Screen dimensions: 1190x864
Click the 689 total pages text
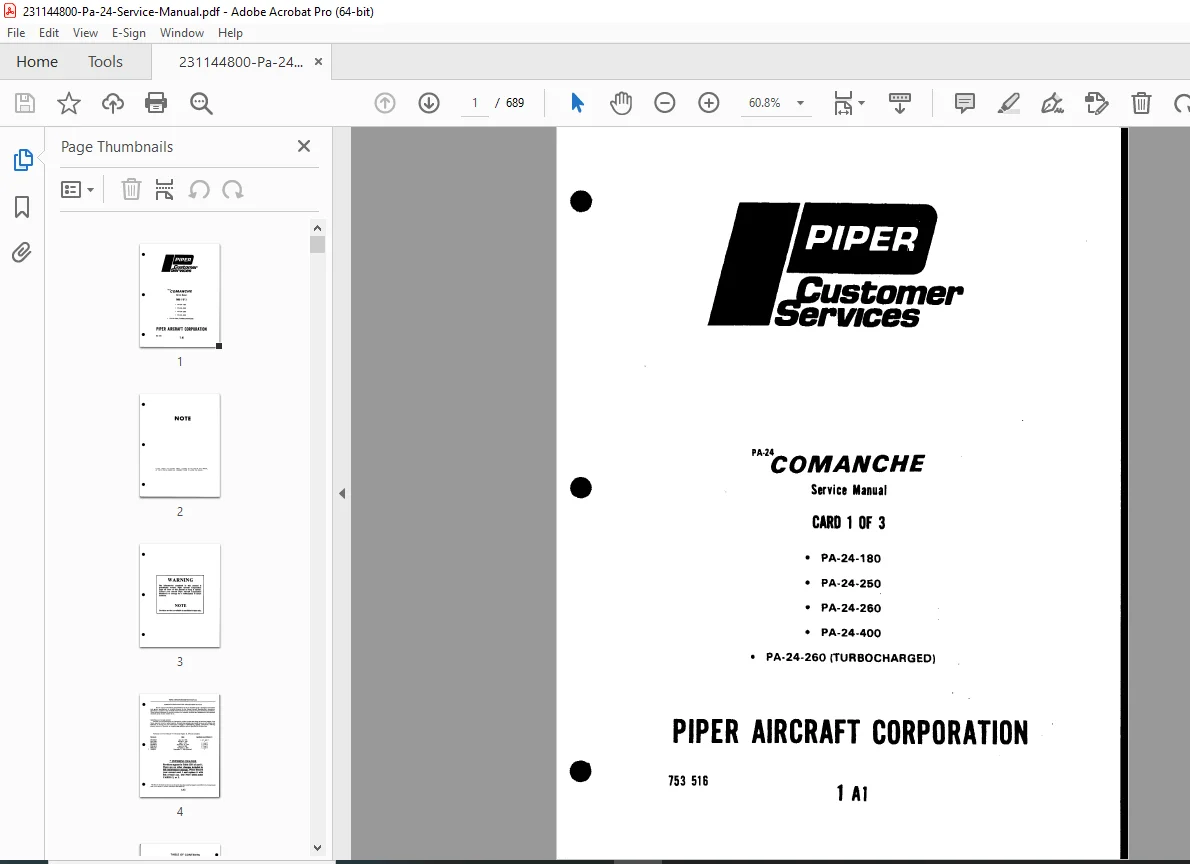pyautogui.click(x=515, y=103)
